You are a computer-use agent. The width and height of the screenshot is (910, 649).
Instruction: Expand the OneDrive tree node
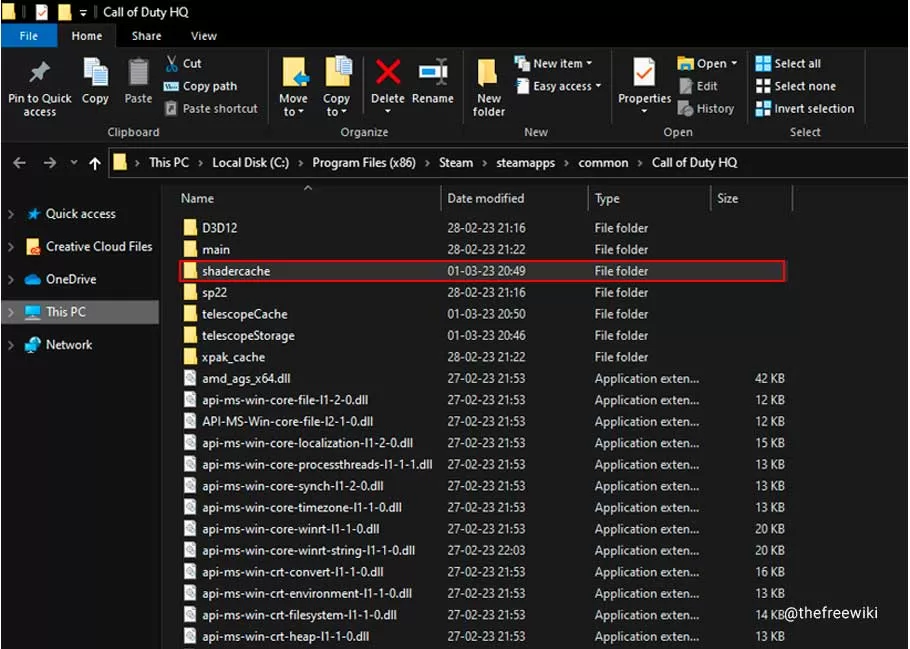click(10, 279)
